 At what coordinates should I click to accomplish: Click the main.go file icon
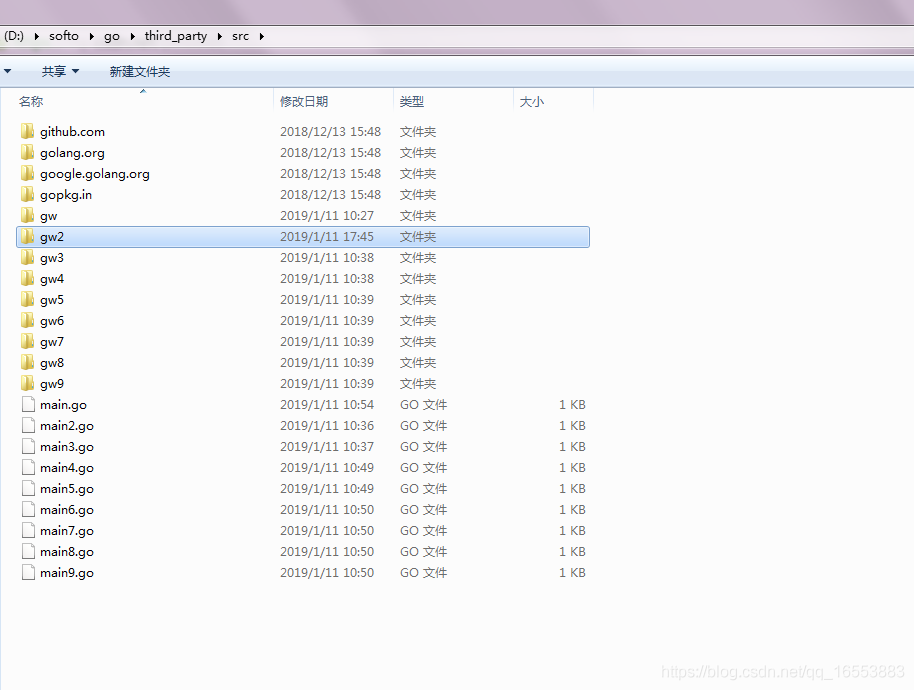(x=28, y=404)
